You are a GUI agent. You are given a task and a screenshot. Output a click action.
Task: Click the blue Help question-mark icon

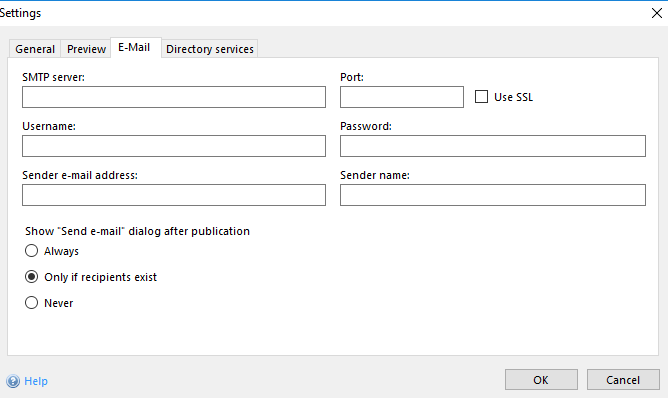click(13, 381)
